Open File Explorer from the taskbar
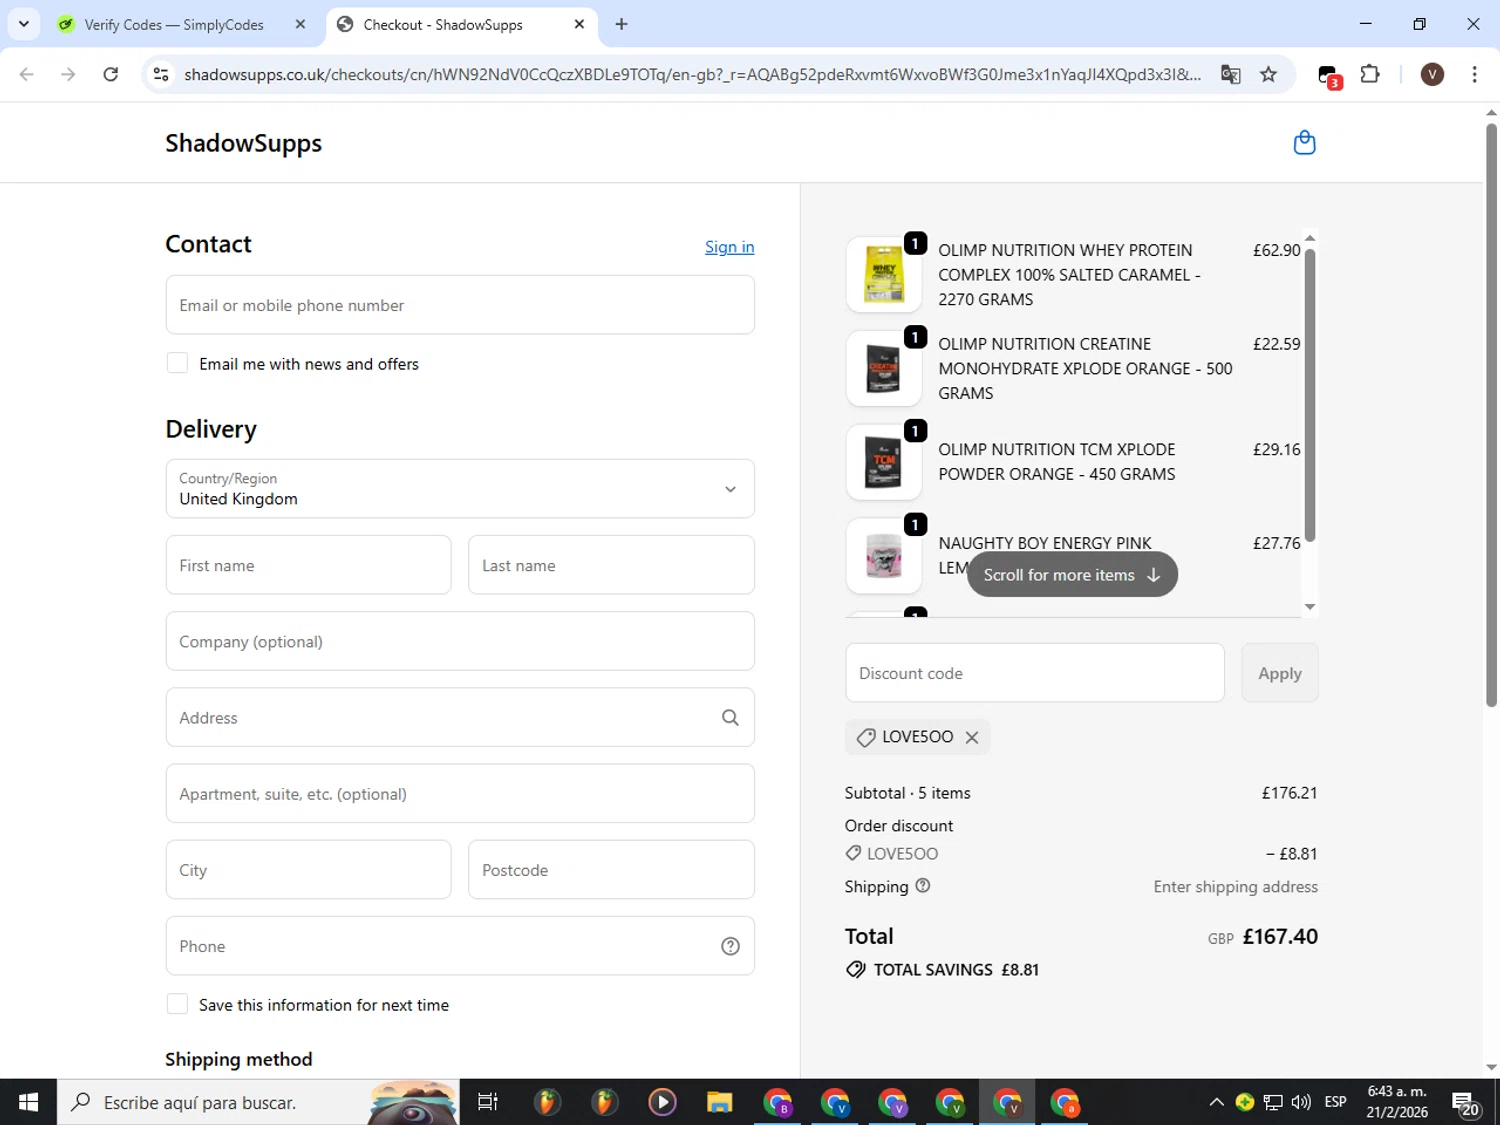Viewport: 1500px width, 1125px height. pos(719,1102)
